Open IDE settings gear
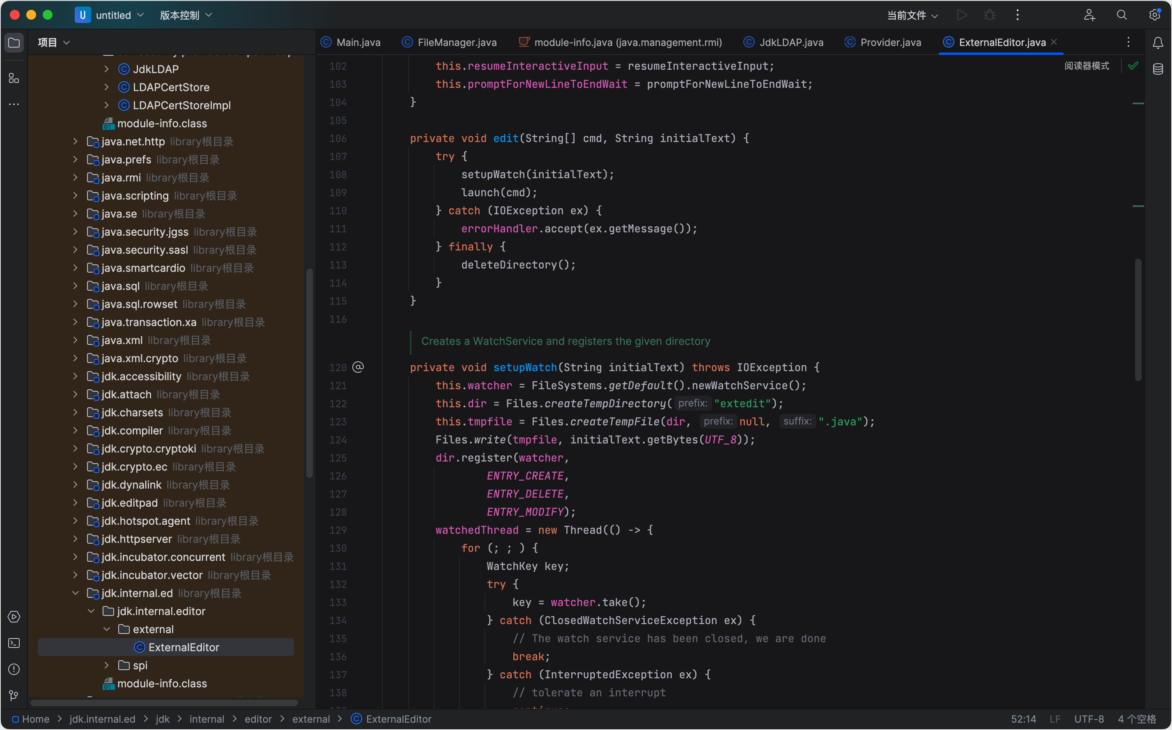The height and width of the screenshot is (730, 1172). click(1155, 15)
